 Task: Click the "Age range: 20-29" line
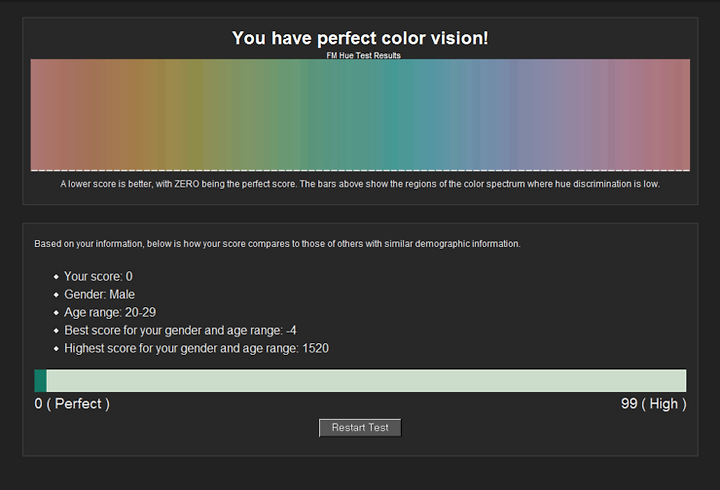coord(110,312)
